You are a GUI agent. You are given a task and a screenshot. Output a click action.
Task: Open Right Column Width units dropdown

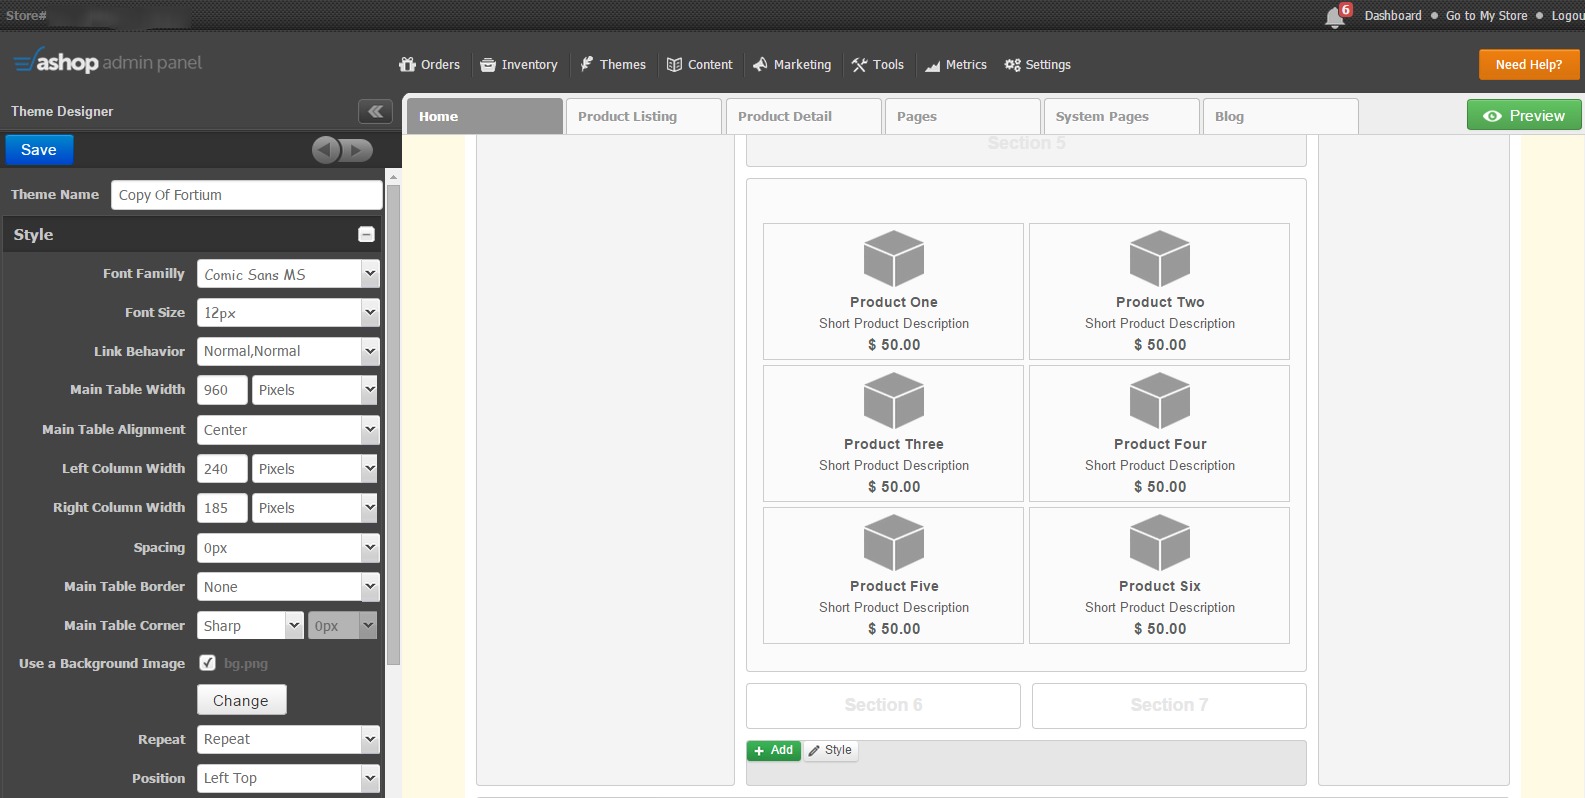coord(315,508)
